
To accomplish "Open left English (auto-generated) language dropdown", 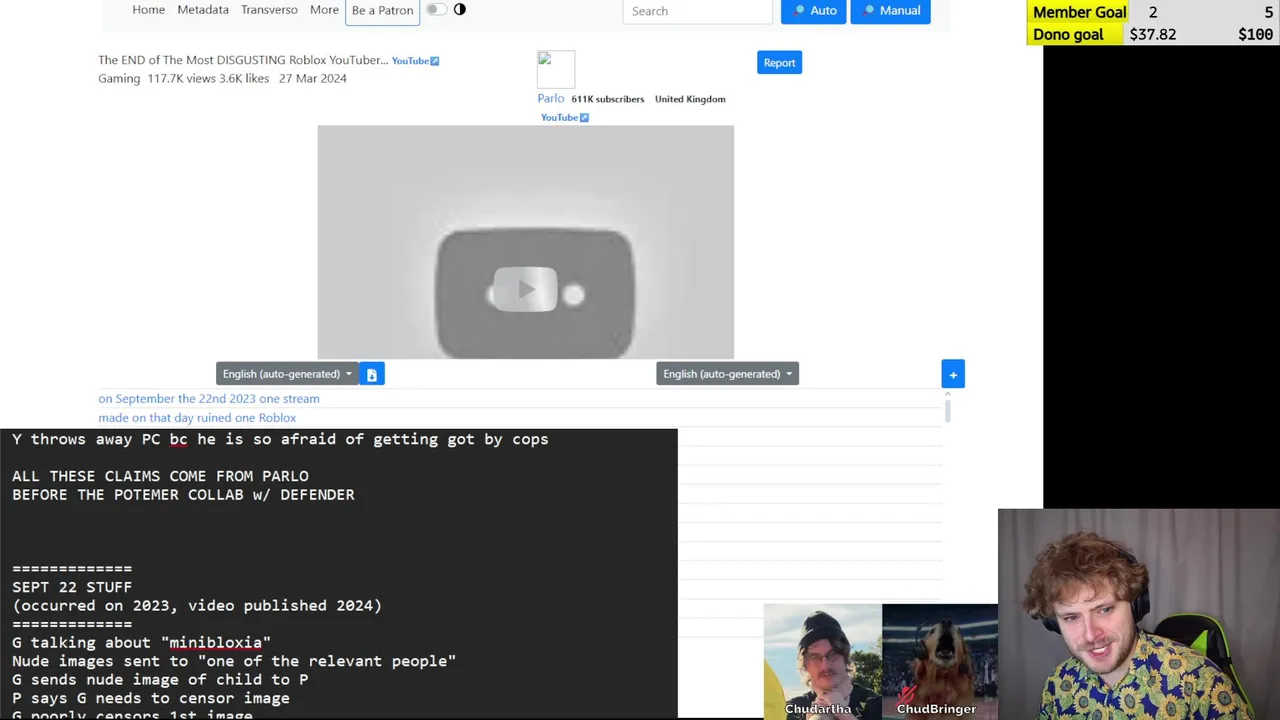I will point(286,374).
